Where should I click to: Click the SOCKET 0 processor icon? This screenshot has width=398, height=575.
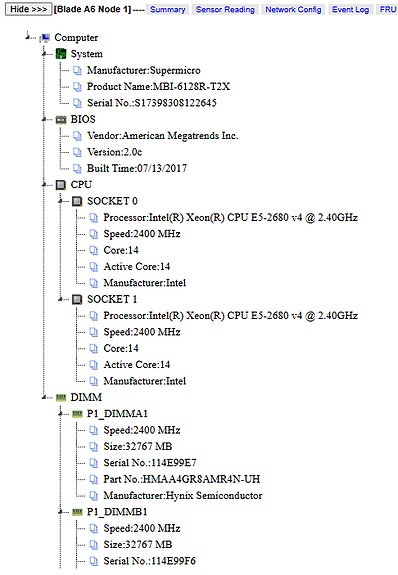[77, 201]
